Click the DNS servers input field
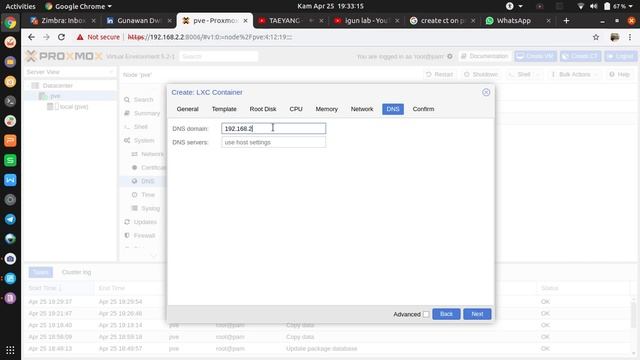This screenshot has width=640, height=360. [273, 142]
